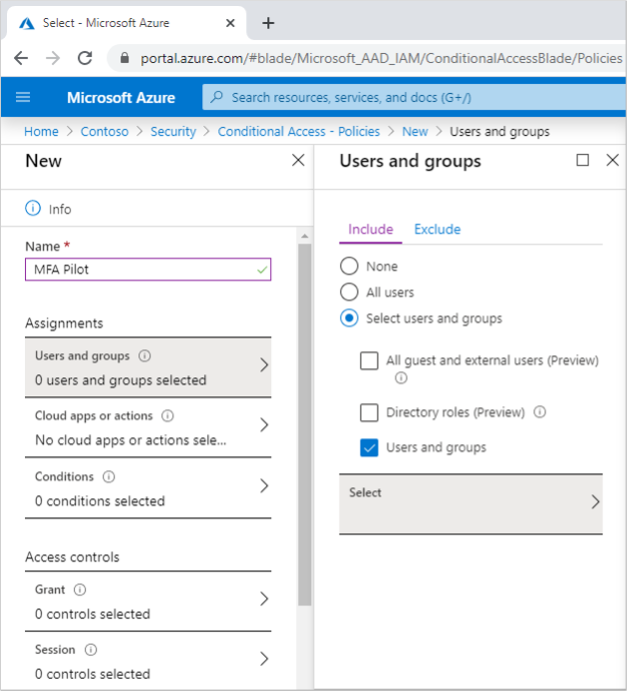Open the Azure portal hamburger menu
Viewport: 629px width, 693px height.
click(x=23, y=97)
